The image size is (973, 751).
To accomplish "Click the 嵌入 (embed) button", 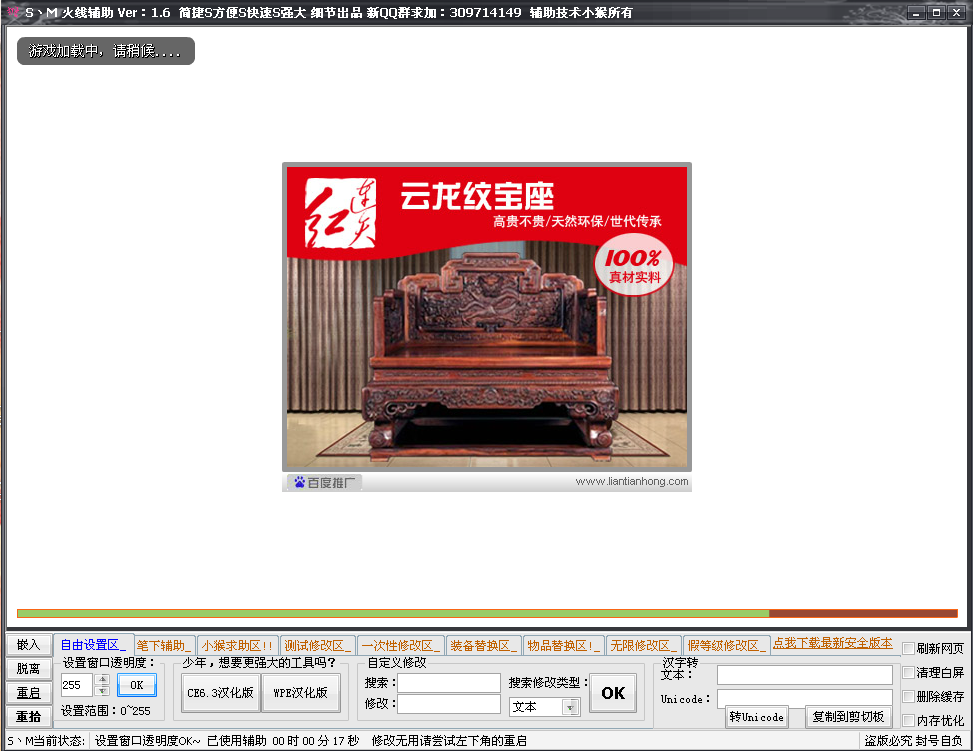I will [x=29, y=645].
